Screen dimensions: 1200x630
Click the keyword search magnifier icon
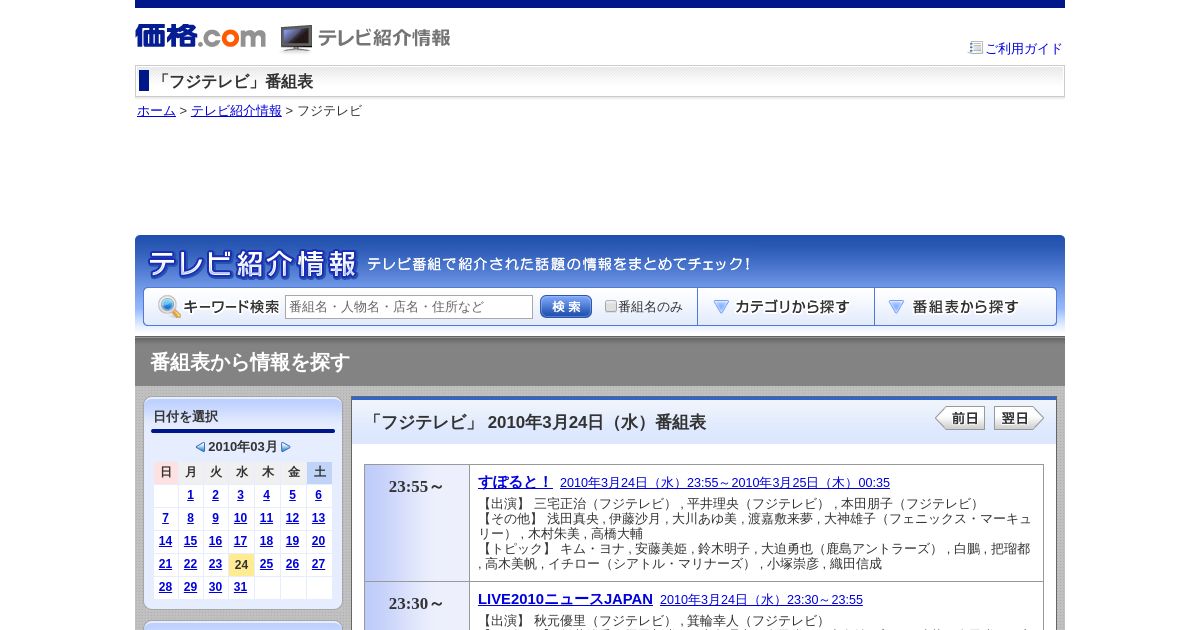[169, 307]
